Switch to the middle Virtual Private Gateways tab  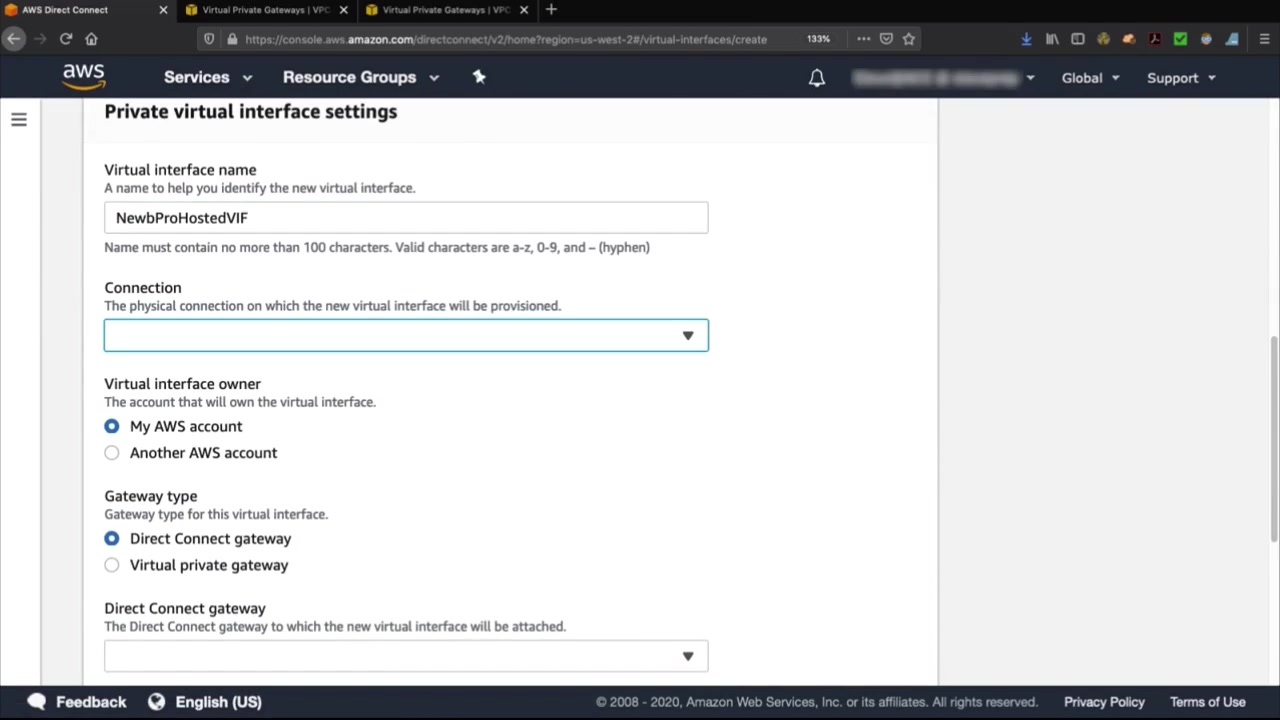coord(265,10)
